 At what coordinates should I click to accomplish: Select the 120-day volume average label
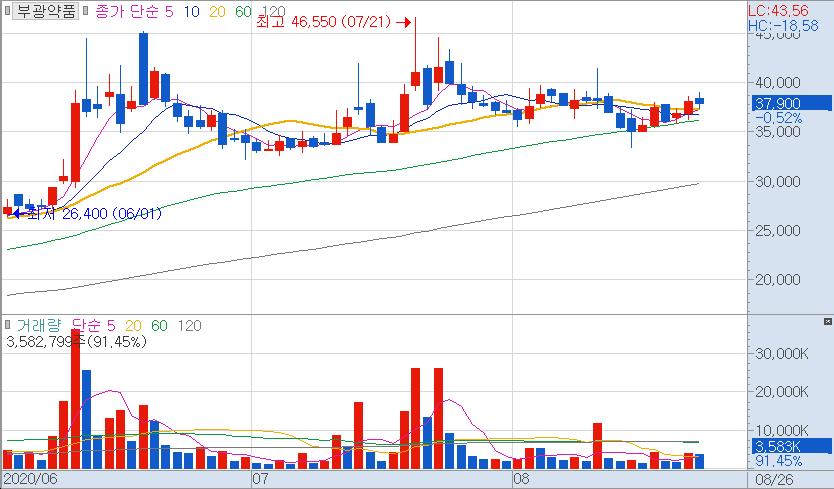[x=189, y=325]
